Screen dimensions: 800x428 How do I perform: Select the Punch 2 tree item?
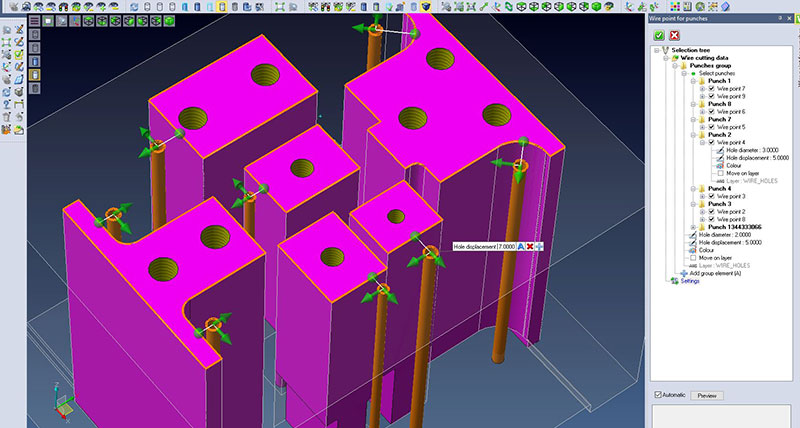pyautogui.click(x=720, y=134)
